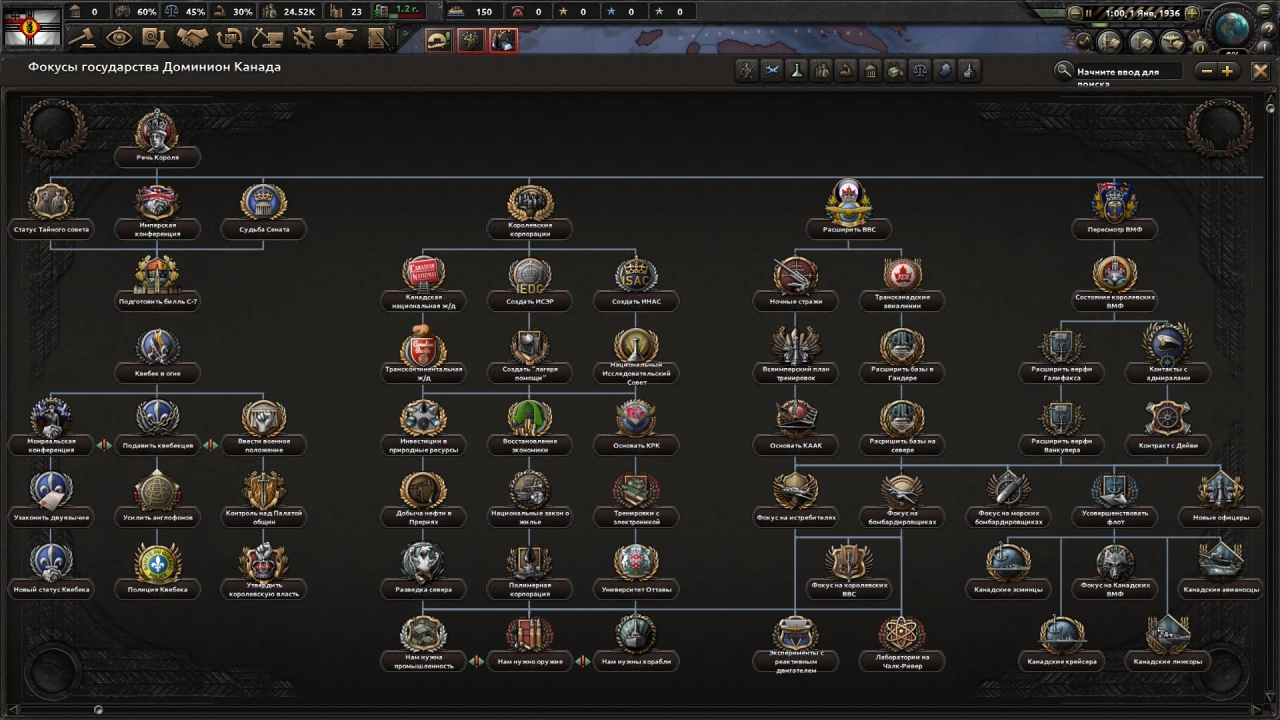The image size is (1280, 720).
Task: Open the research tab in top bar
Action: click(155, 39)
